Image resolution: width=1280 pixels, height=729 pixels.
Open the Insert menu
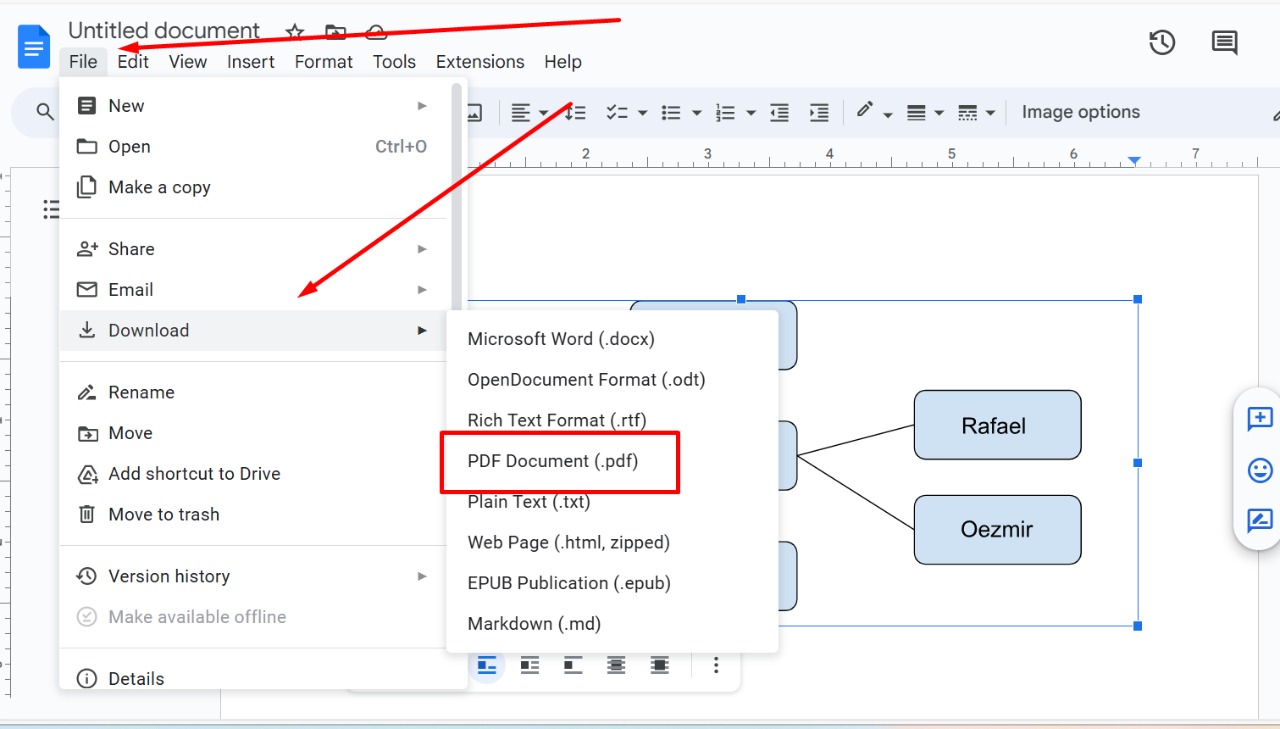click(251, 62)
